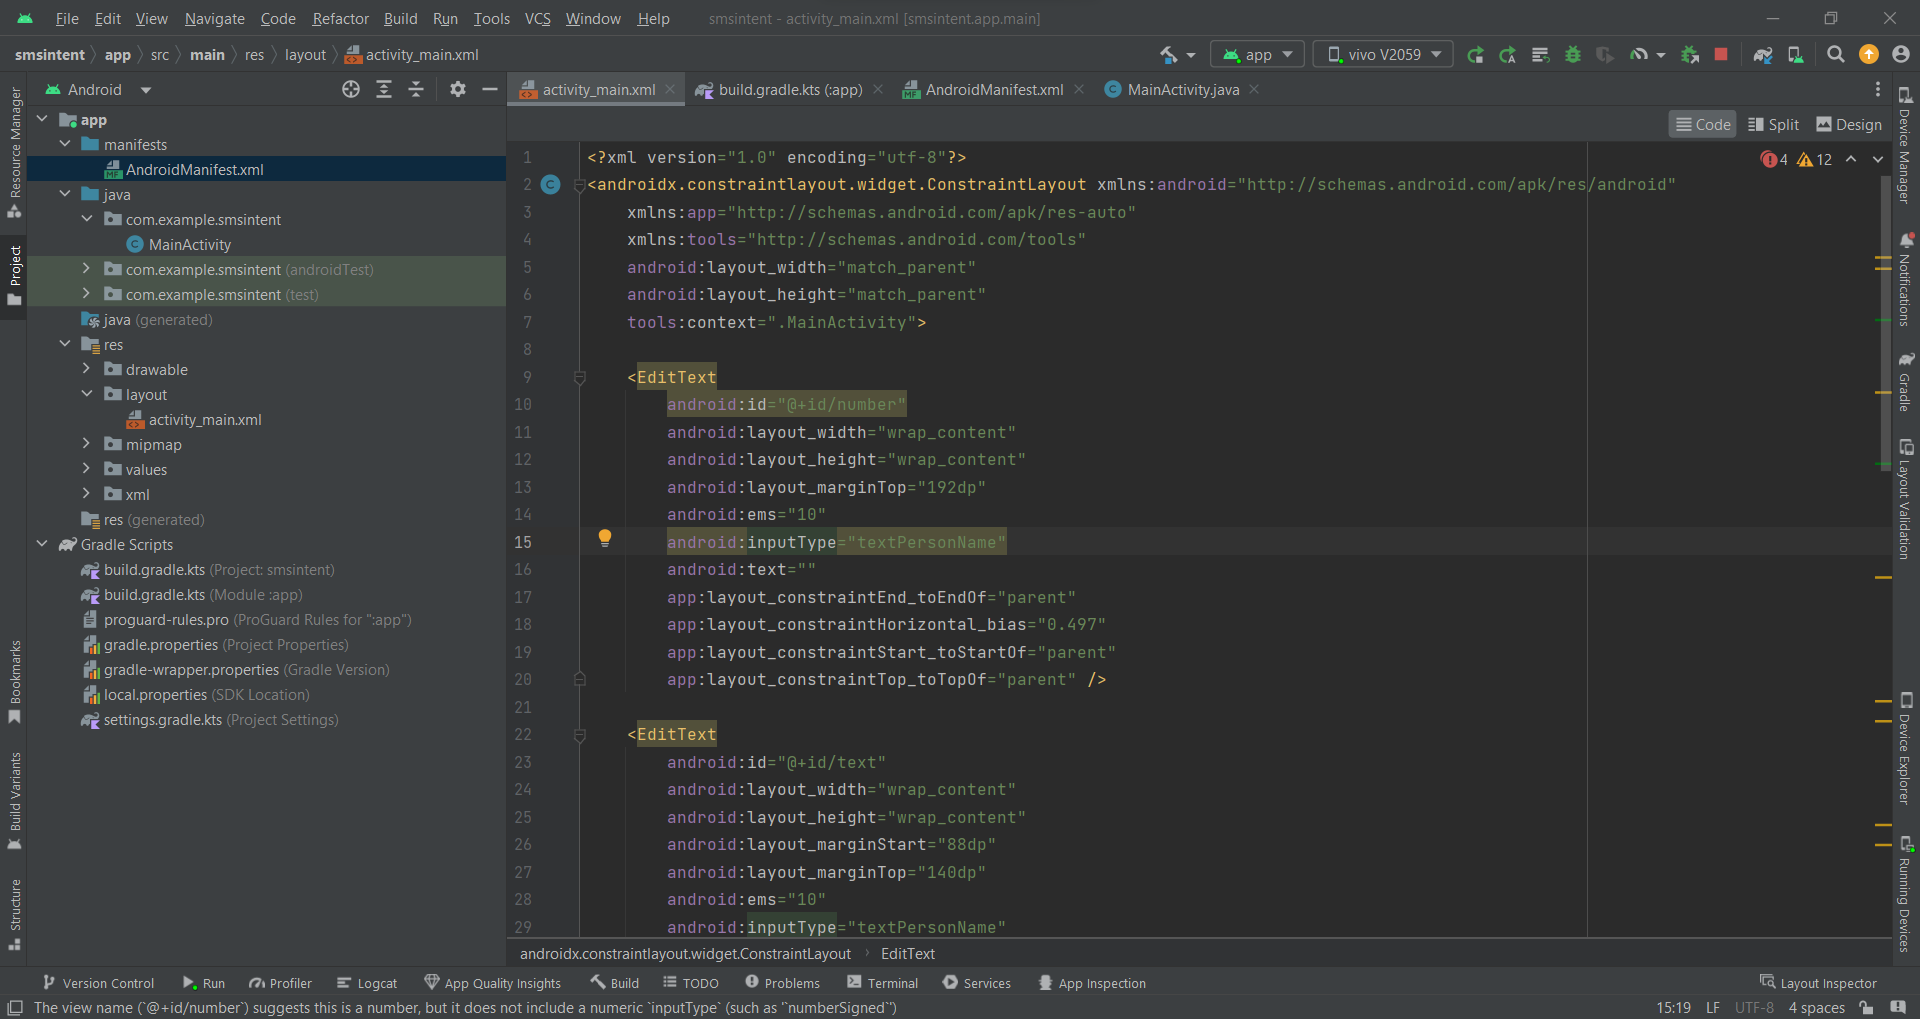Open the Logcat panel
The image size is (1920, 1019).
(x=367, y=983)
